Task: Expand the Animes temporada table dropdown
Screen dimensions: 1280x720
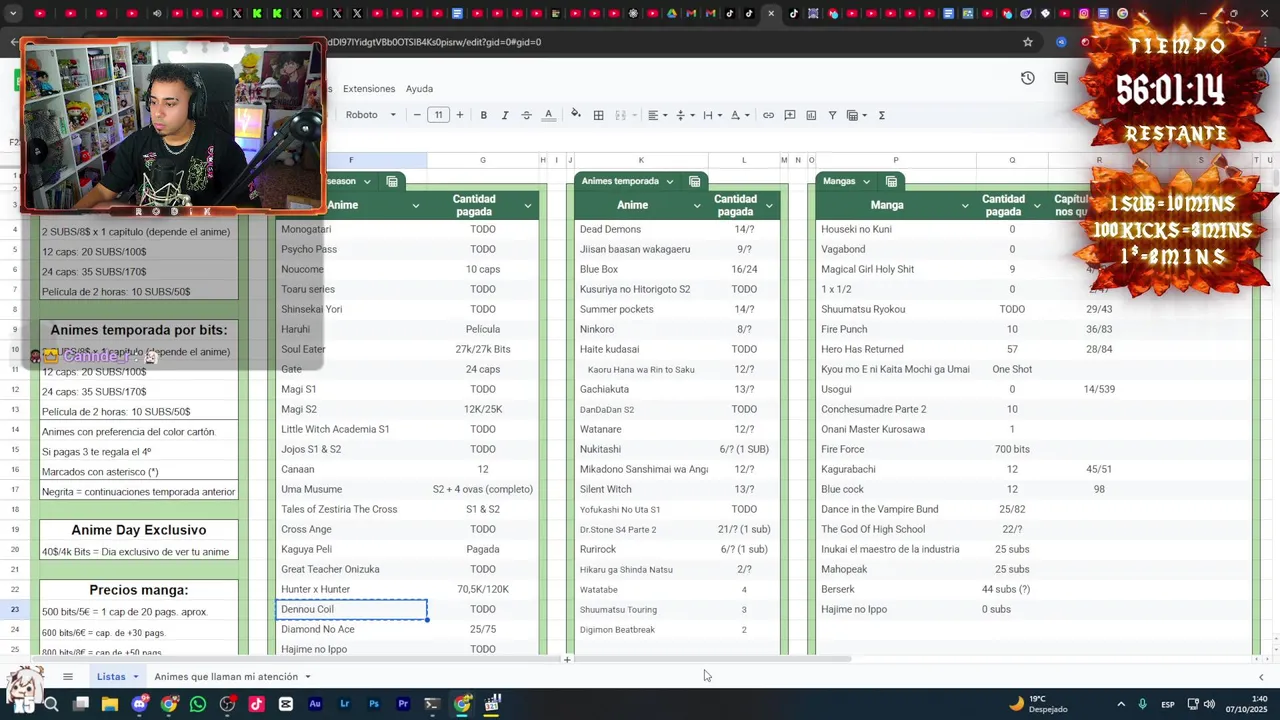Action: (x=669, y=181)
